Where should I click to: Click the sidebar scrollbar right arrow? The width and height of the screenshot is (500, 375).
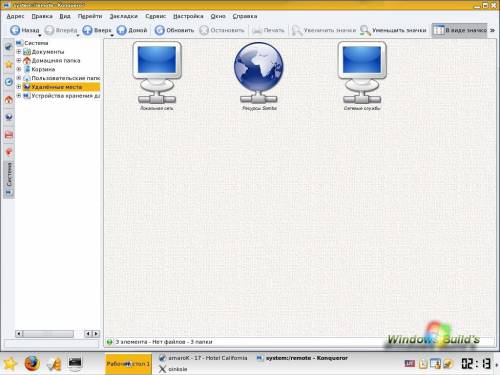pyautogui.click(x=96, y=334)
